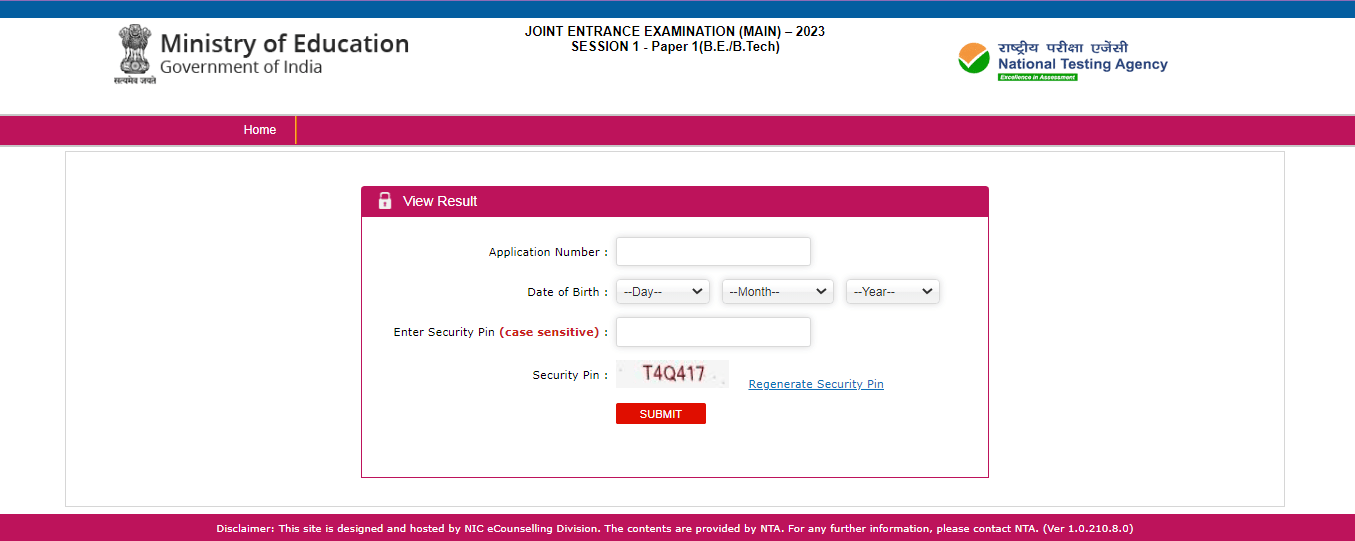Click the NIC eCounselling disclaimer footer text
This screenshot has height=541, width=1355.
point(674,528)
